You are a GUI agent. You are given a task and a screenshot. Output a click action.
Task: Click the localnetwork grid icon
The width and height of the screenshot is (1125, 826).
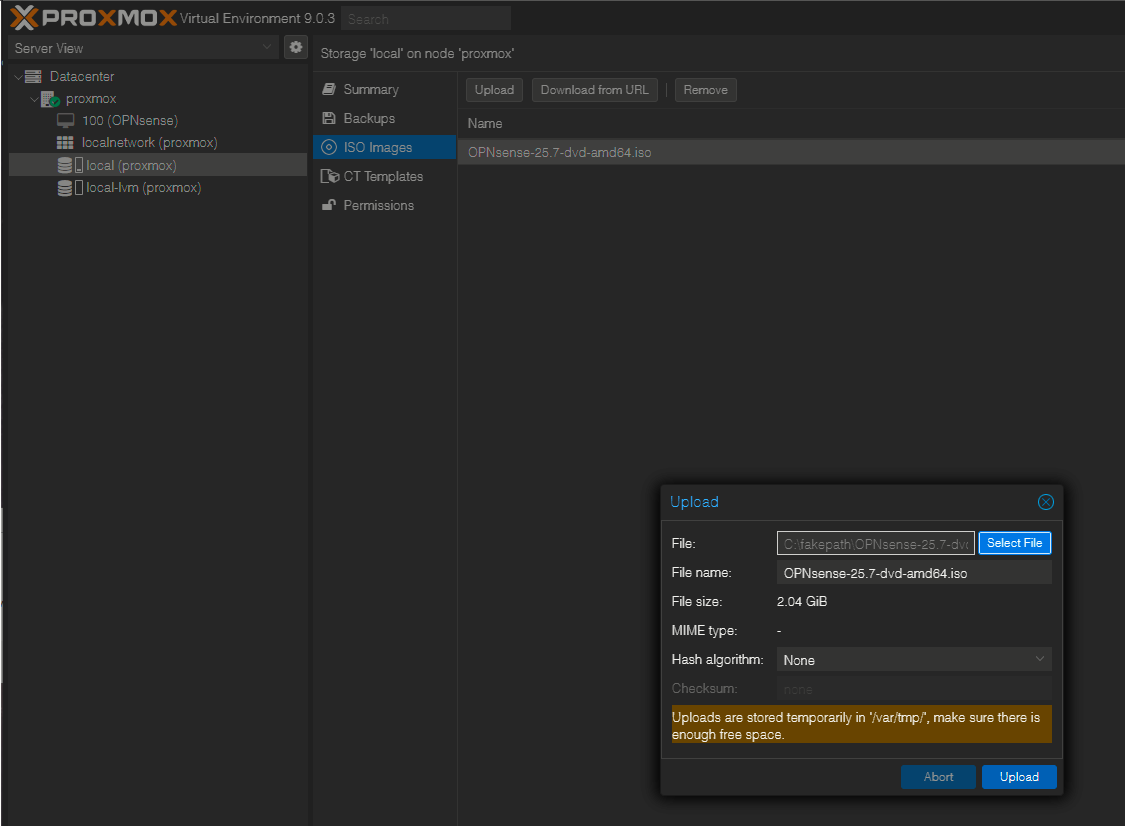click(65, 143)
